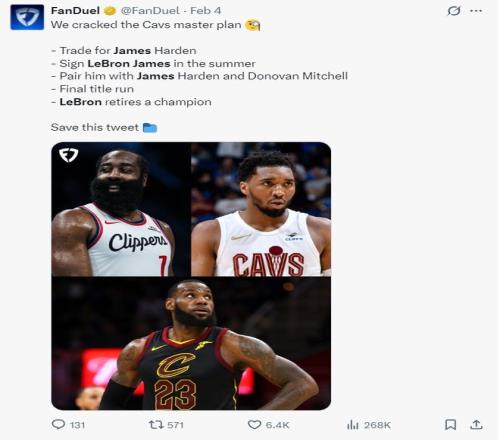View analytics via bar chart icon

pos(353,425)
